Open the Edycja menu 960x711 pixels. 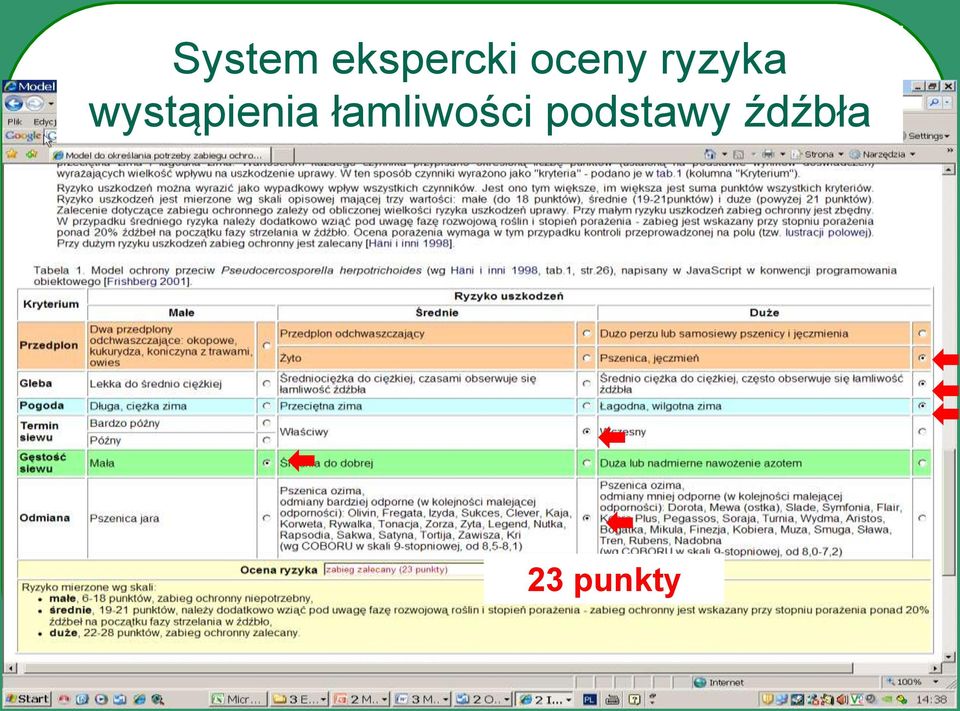click(44, 121)
